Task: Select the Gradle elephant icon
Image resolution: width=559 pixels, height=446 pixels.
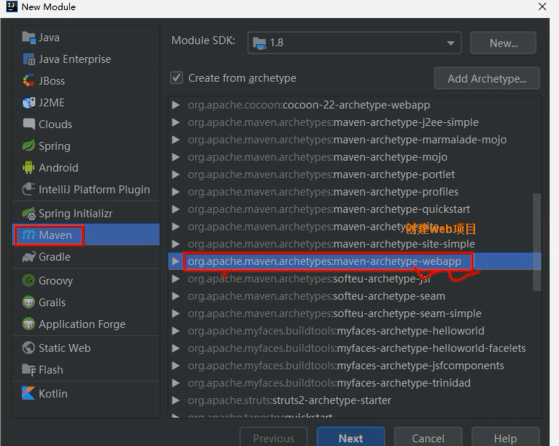Action: pyautogui.click(x=29, y=257)
